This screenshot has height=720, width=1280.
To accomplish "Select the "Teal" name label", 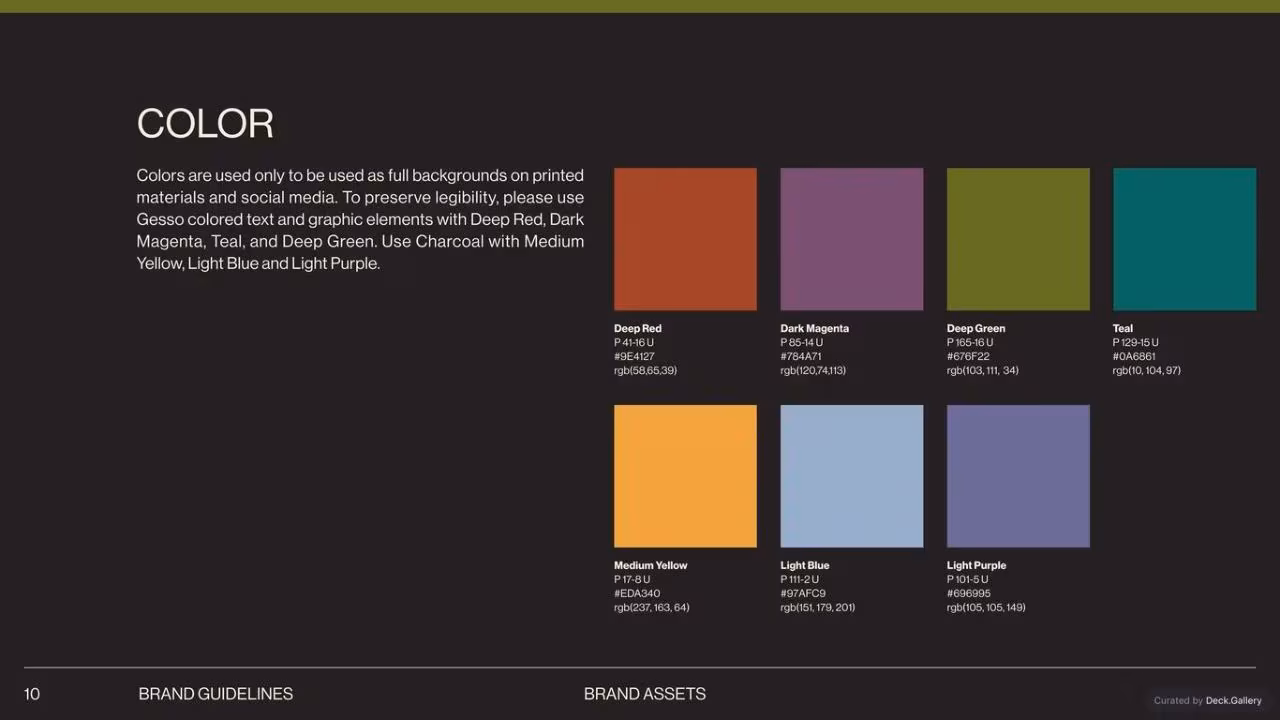I will [1123, 328].
